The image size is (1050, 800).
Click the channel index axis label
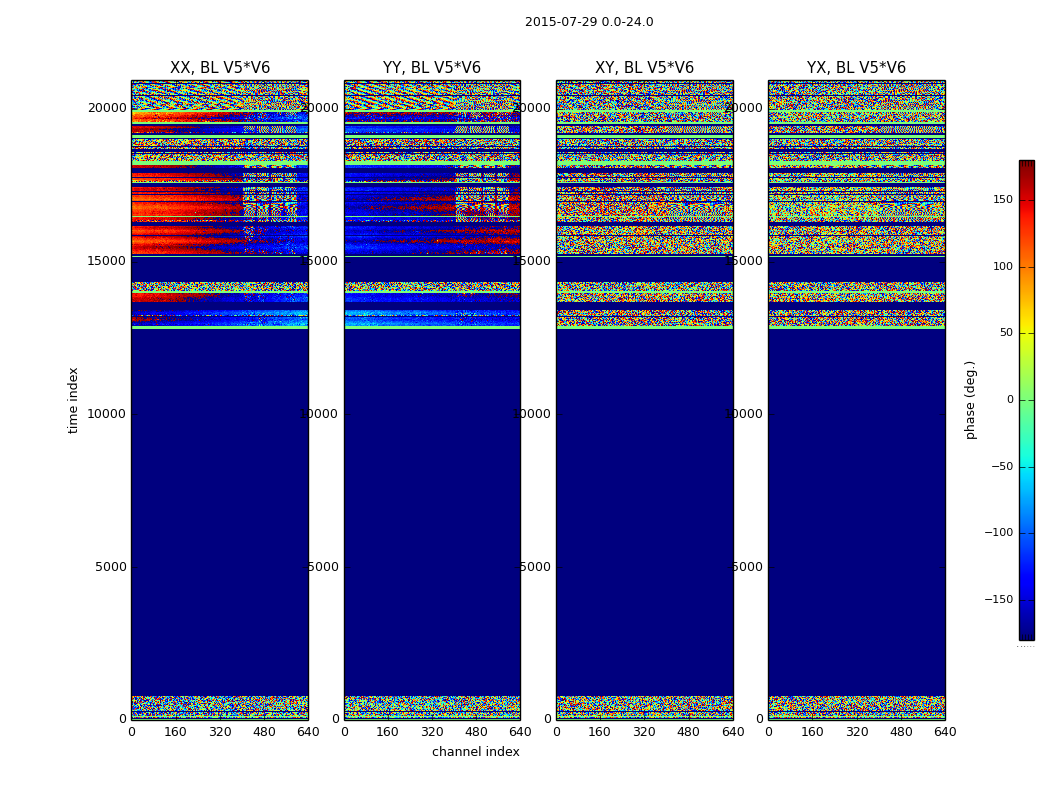click(475, 752)
